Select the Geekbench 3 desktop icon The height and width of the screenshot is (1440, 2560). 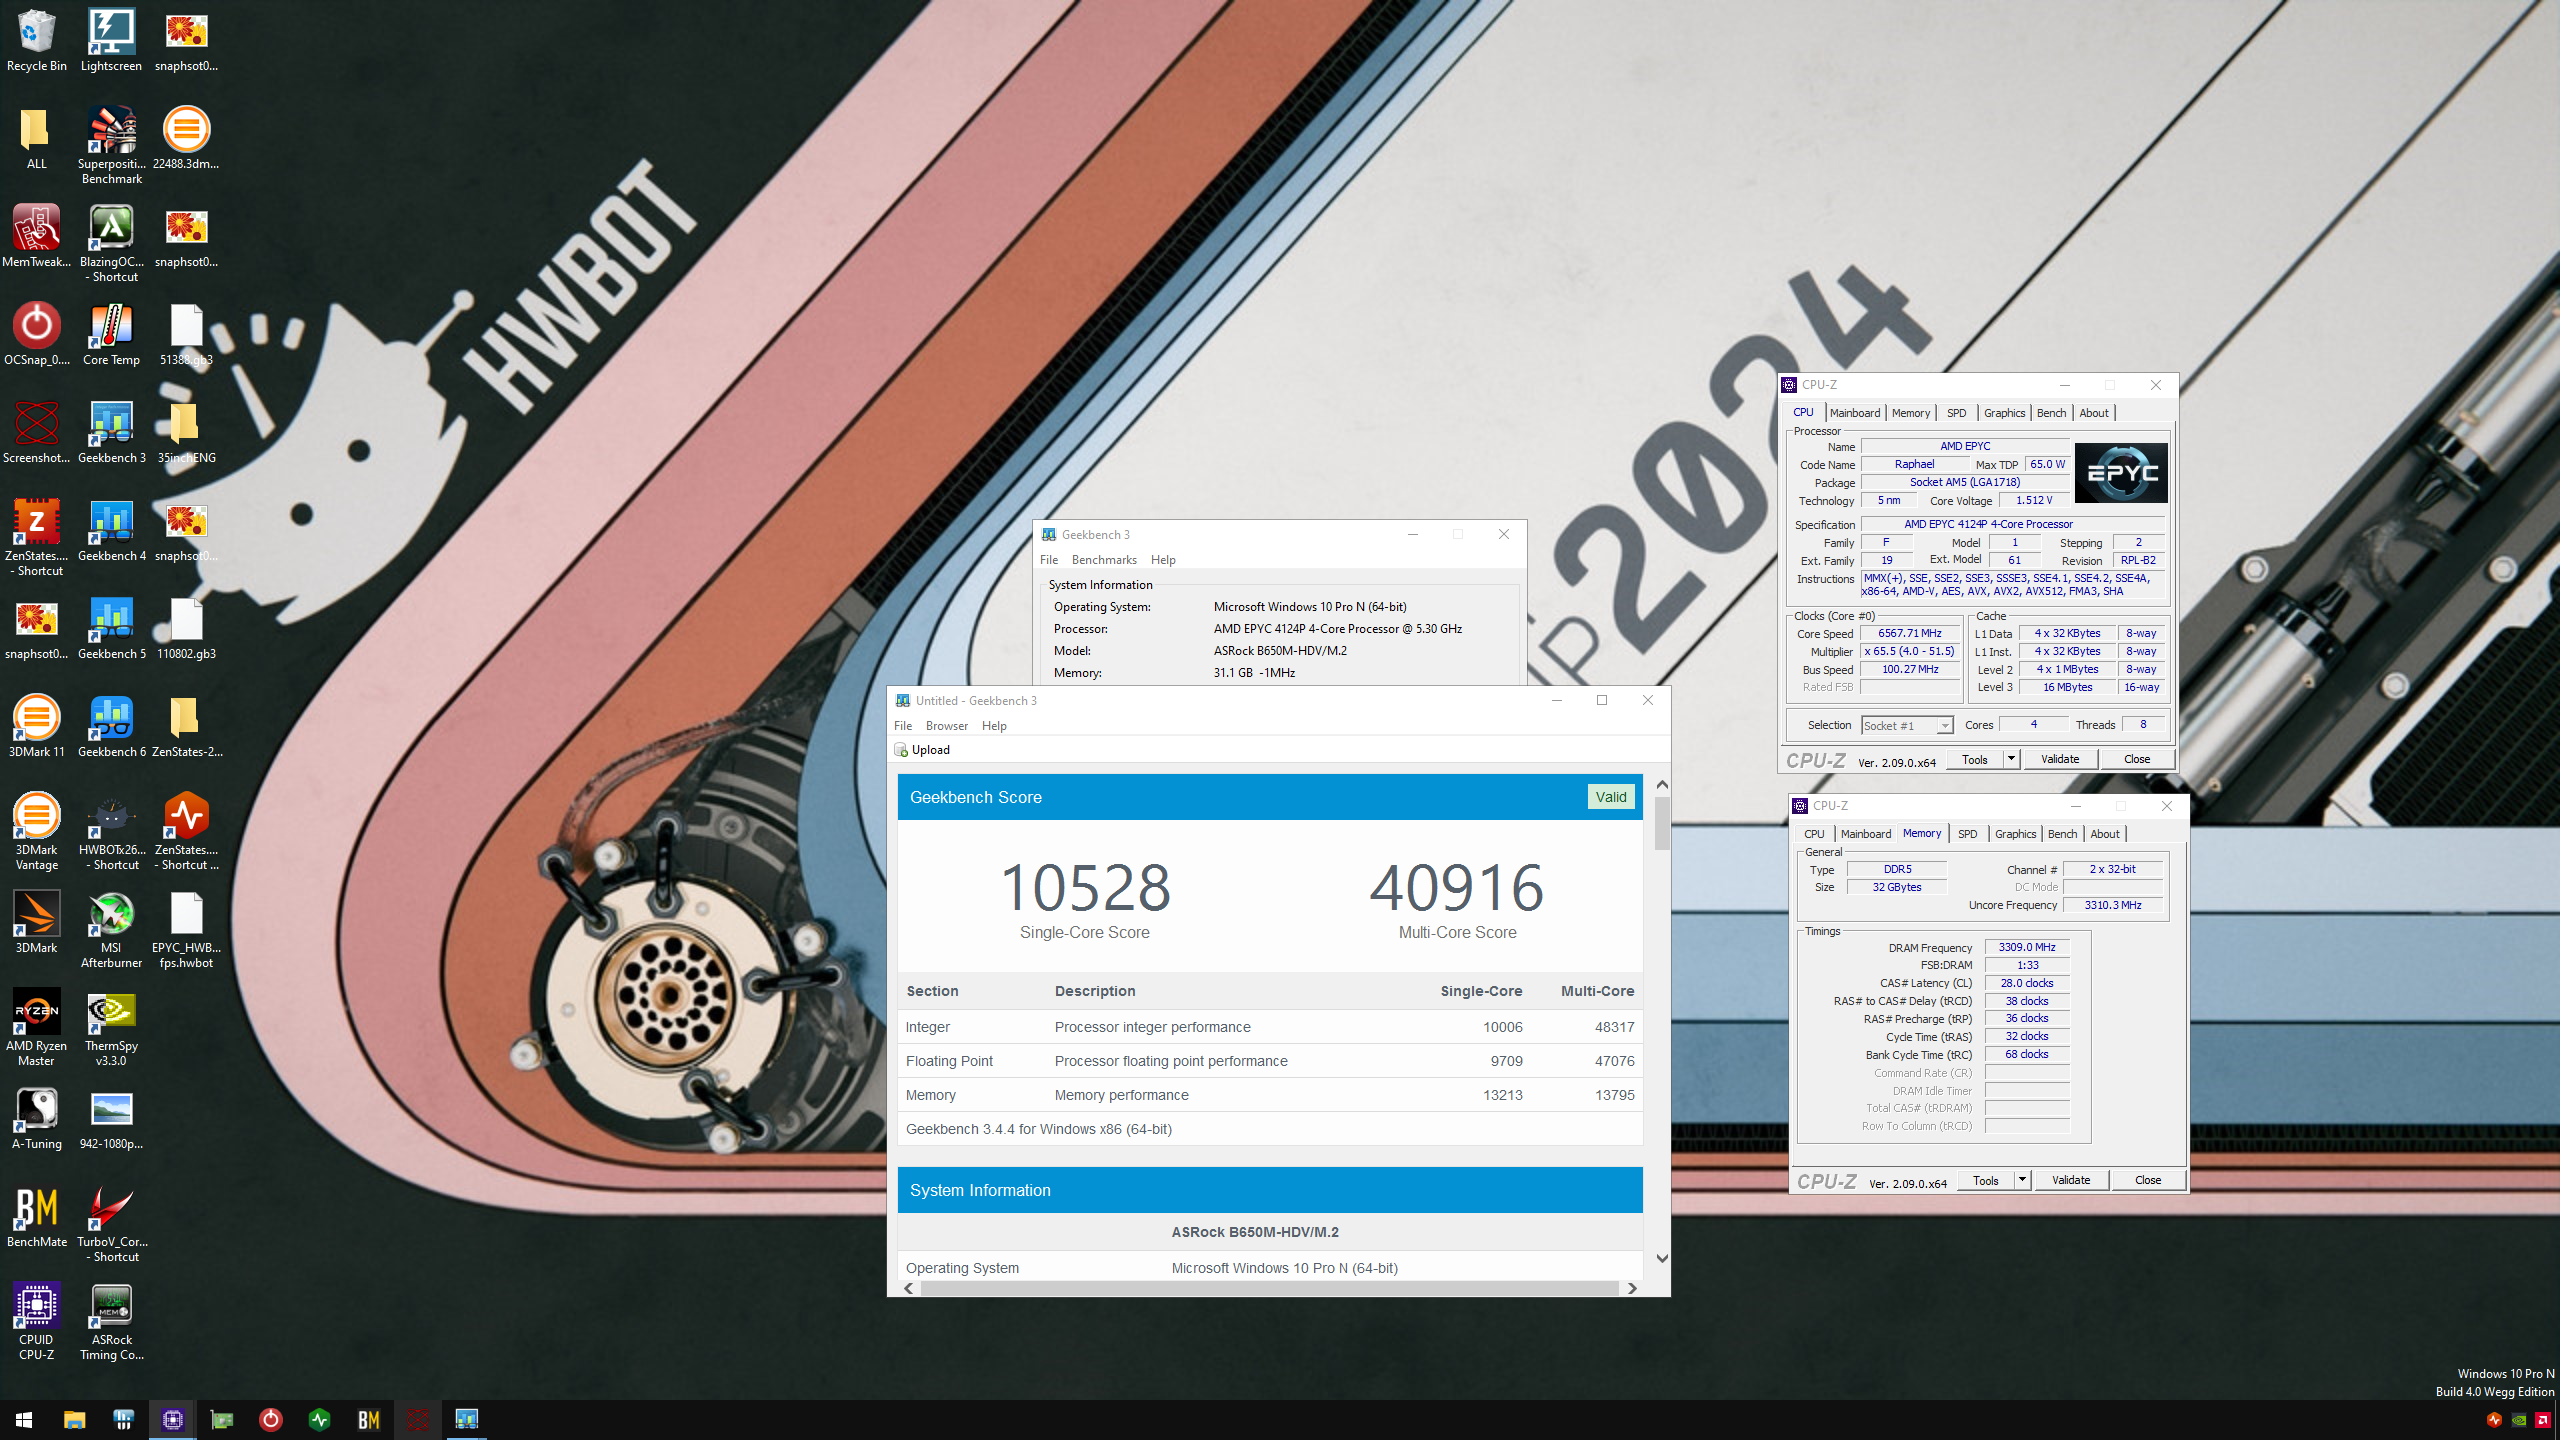[x=111, y=433]
